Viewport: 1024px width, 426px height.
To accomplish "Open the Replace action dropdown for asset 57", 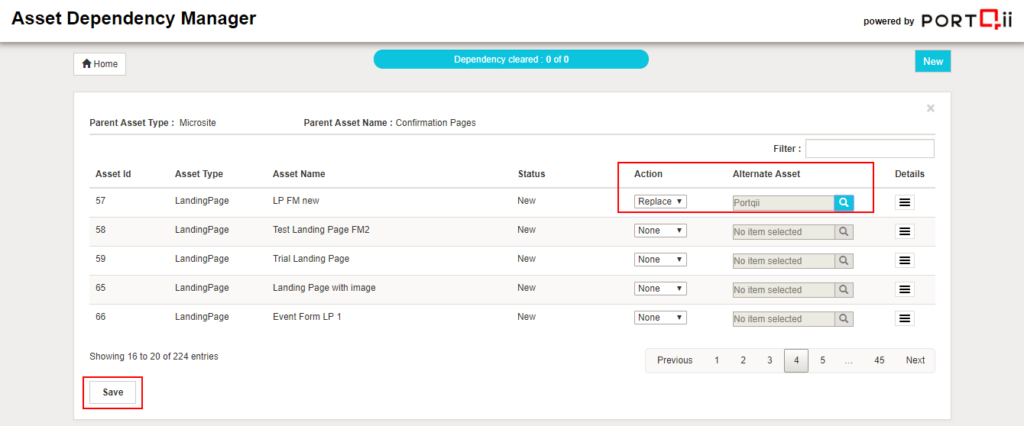I will coord(660,202).
